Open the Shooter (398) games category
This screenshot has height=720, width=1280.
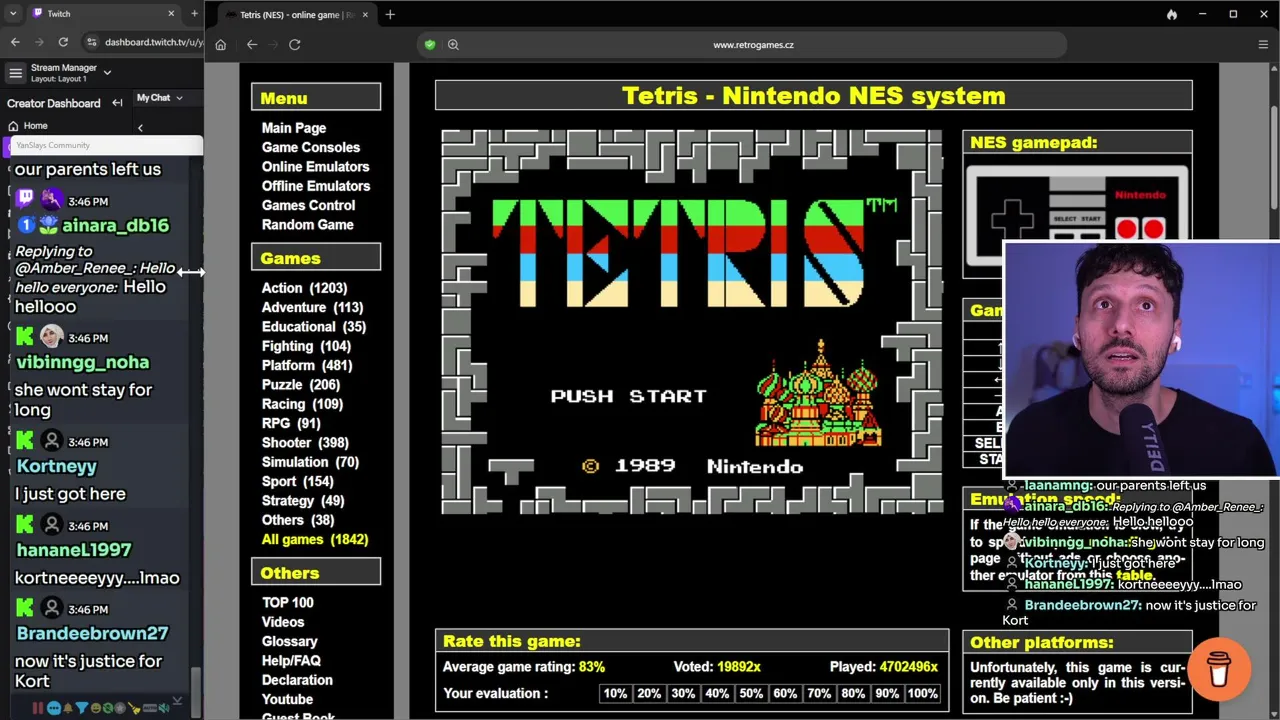point(305,443)
